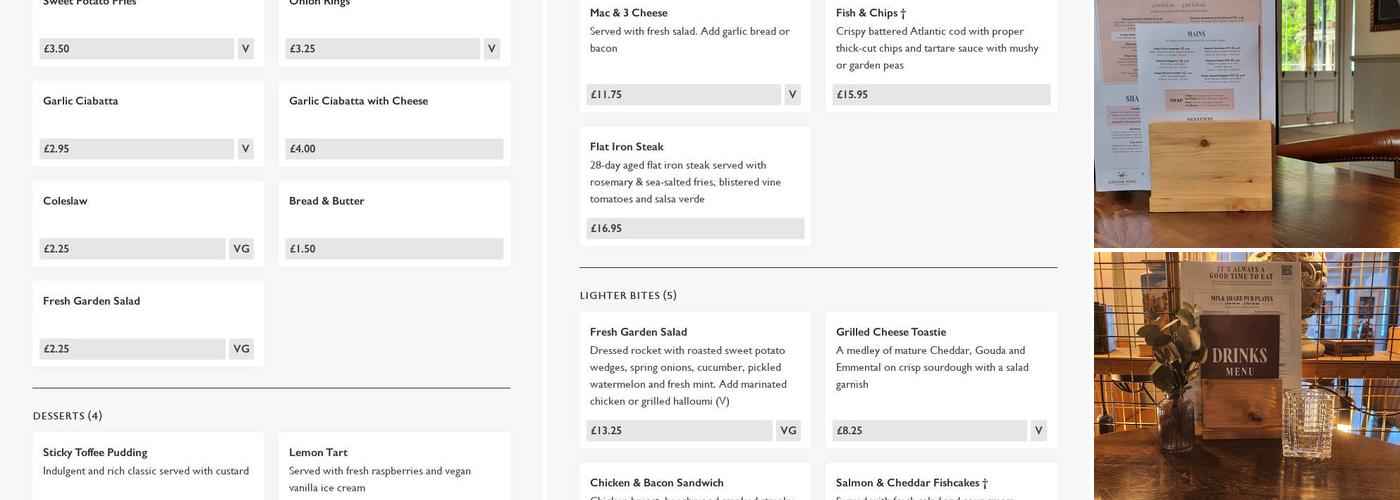Open the Desserts (4) section heading
Image resolution: width=1400 pixels, height=500 pixels.
pos(68,416)
